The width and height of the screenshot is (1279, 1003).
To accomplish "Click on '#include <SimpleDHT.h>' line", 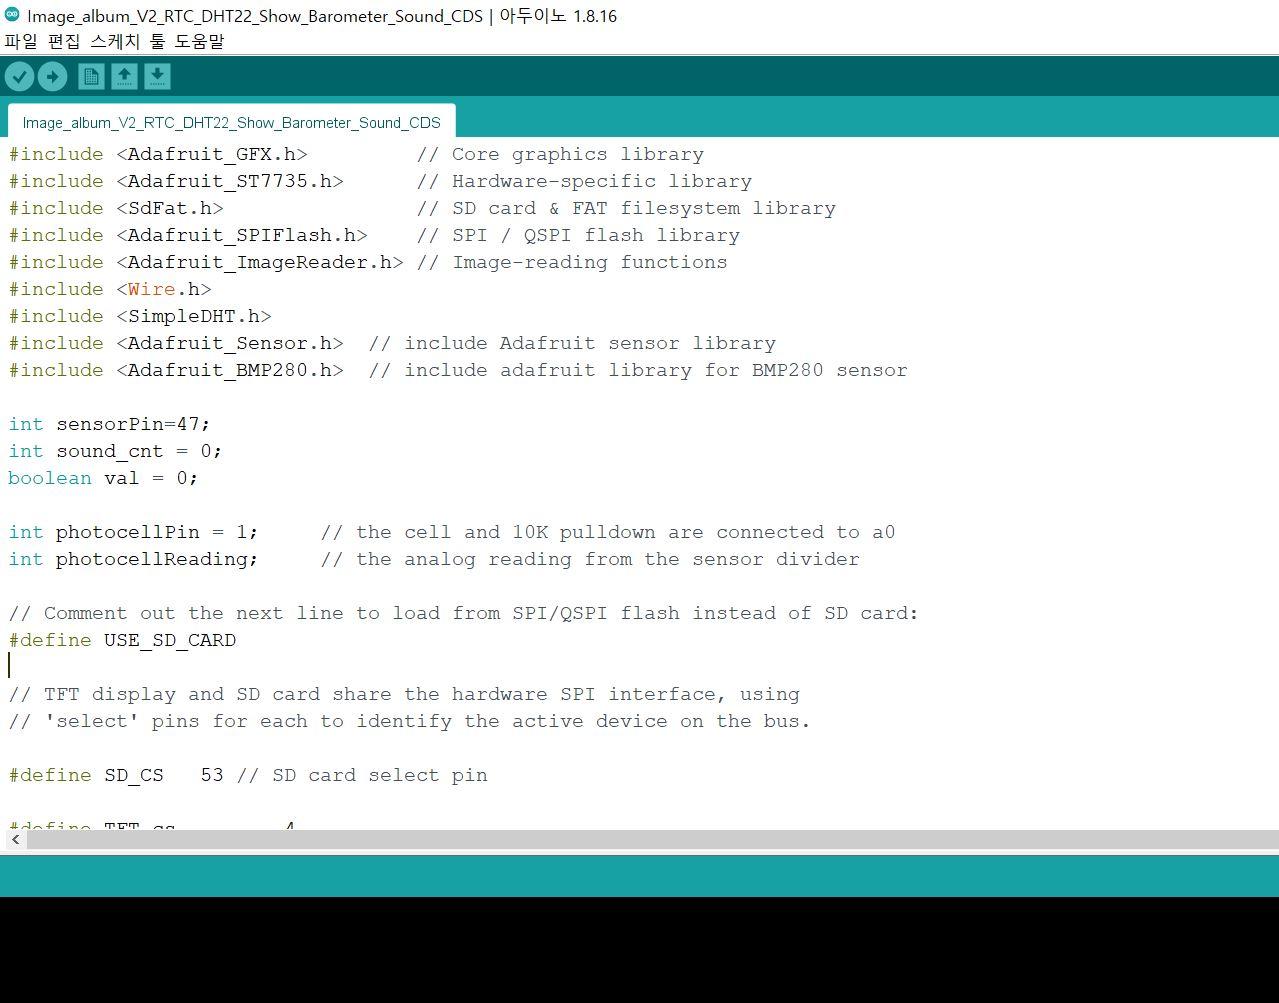I will 140,316.
